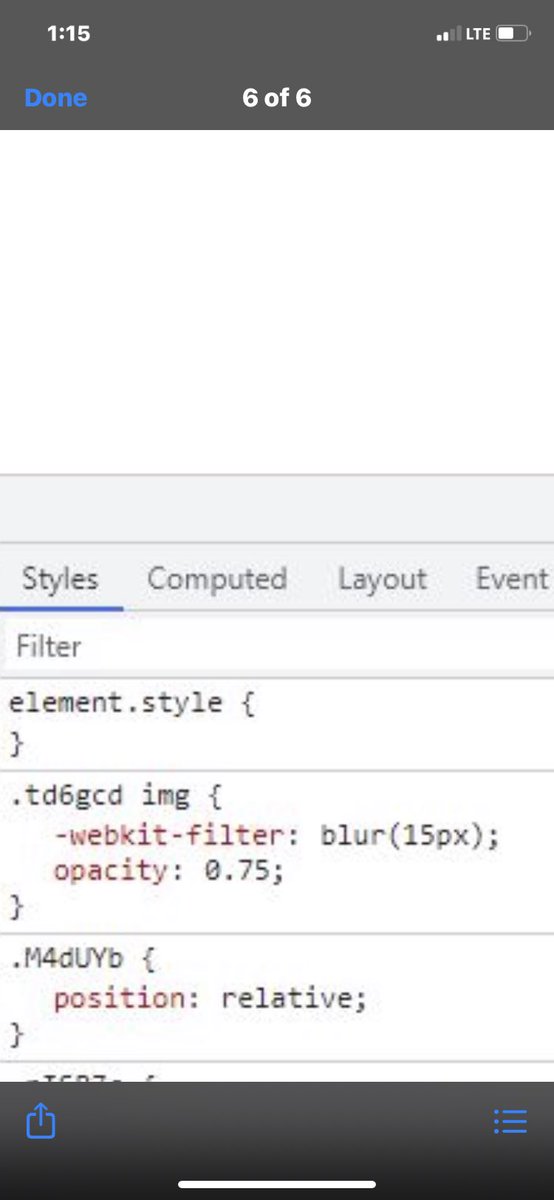
Task: Click the 0.75 opacity value
Action: 237,871
